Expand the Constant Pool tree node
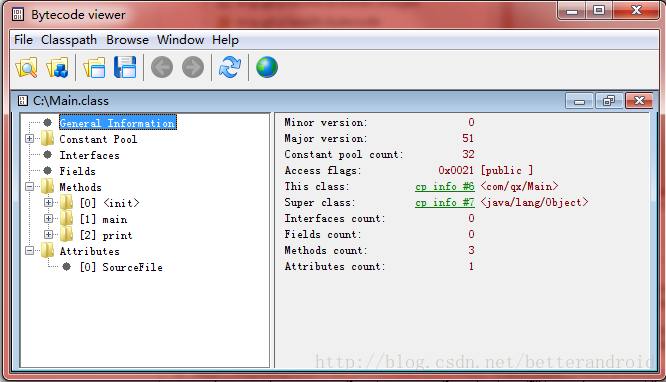 (x=29, y=139)
